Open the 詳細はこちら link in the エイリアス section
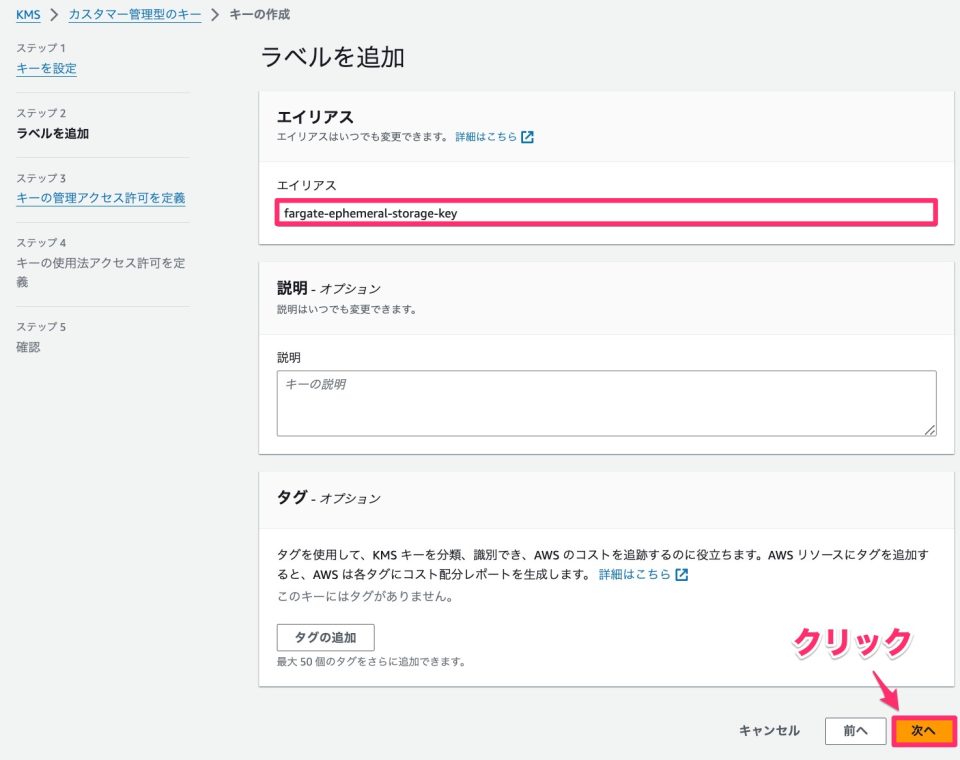 point(488,135)
